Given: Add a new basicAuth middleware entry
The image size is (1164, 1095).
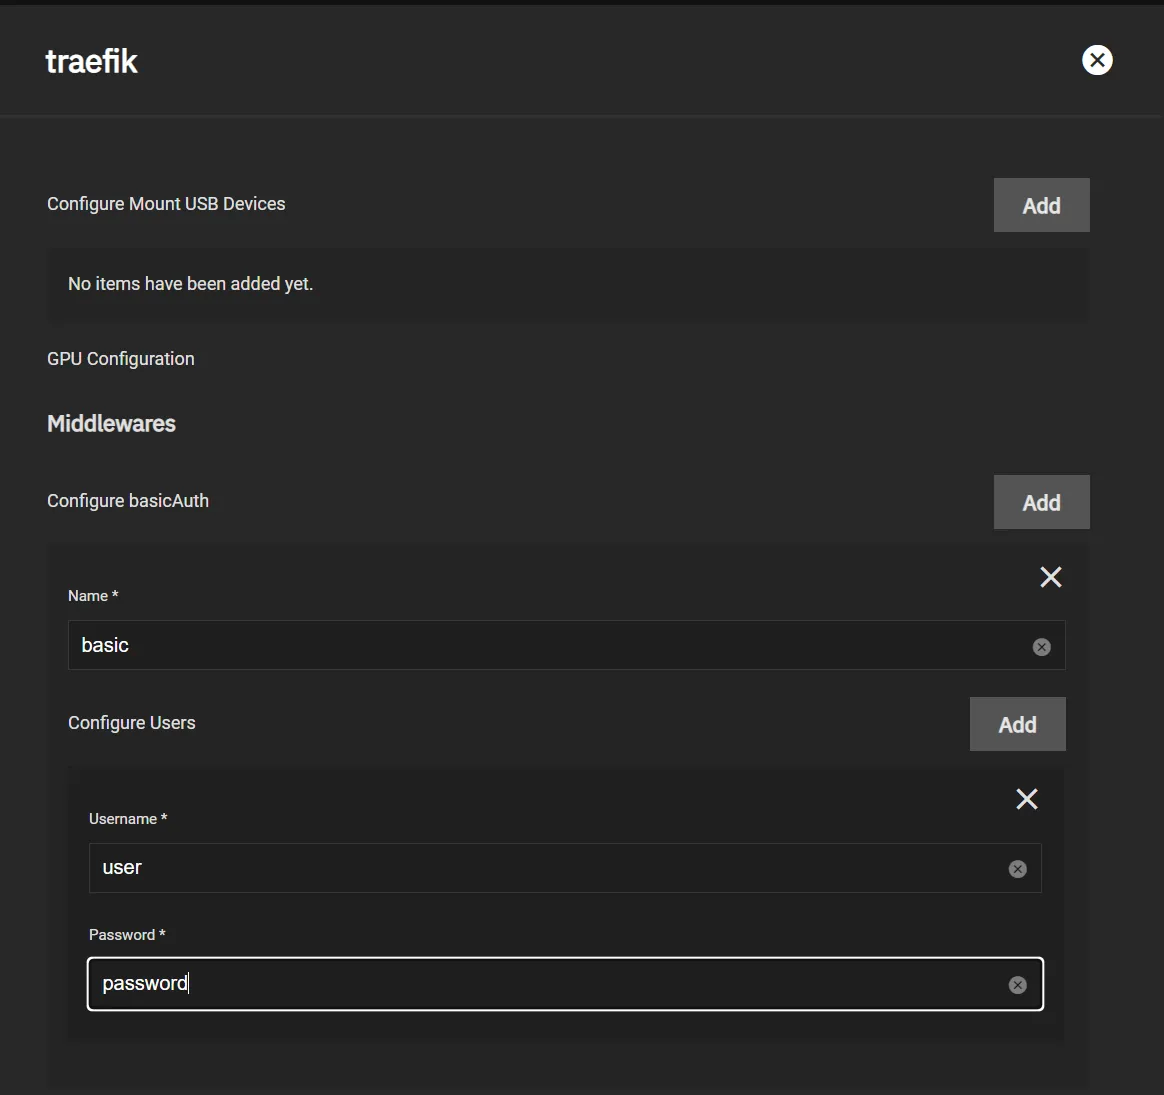Looking at the screenshot, I should [1041, 501].
